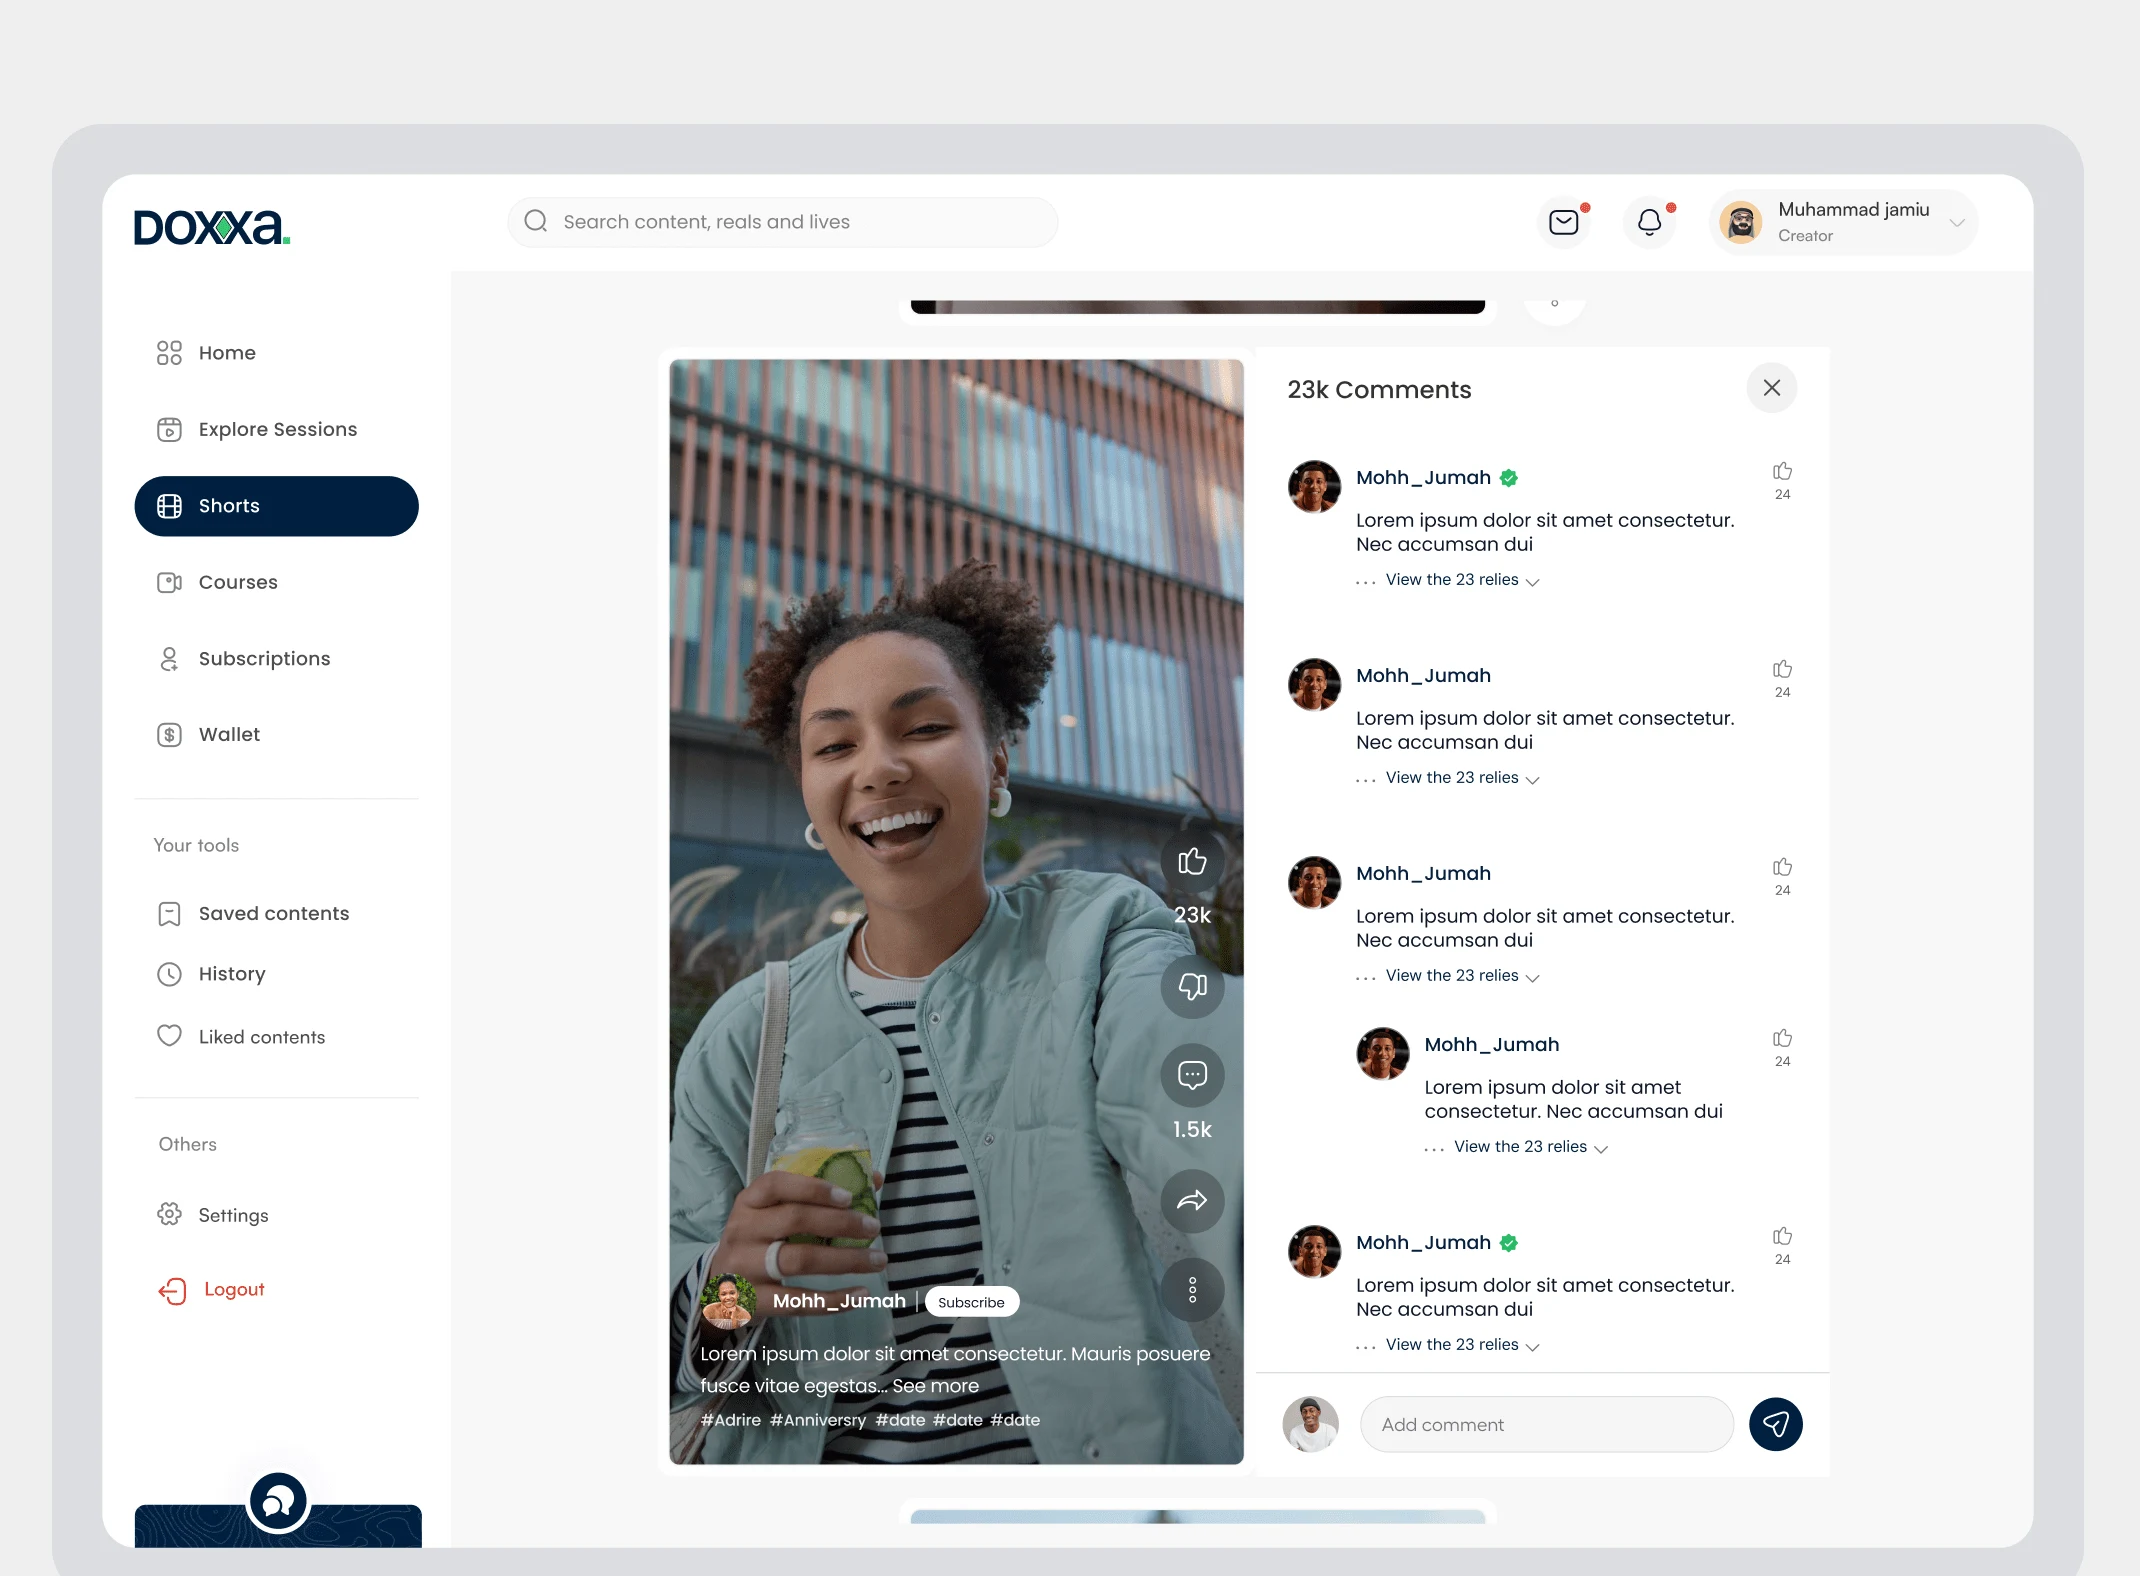Dislike the video with thumbs-down icon
Screen dimensions: 2140x1576
[x=1192, y=986]
